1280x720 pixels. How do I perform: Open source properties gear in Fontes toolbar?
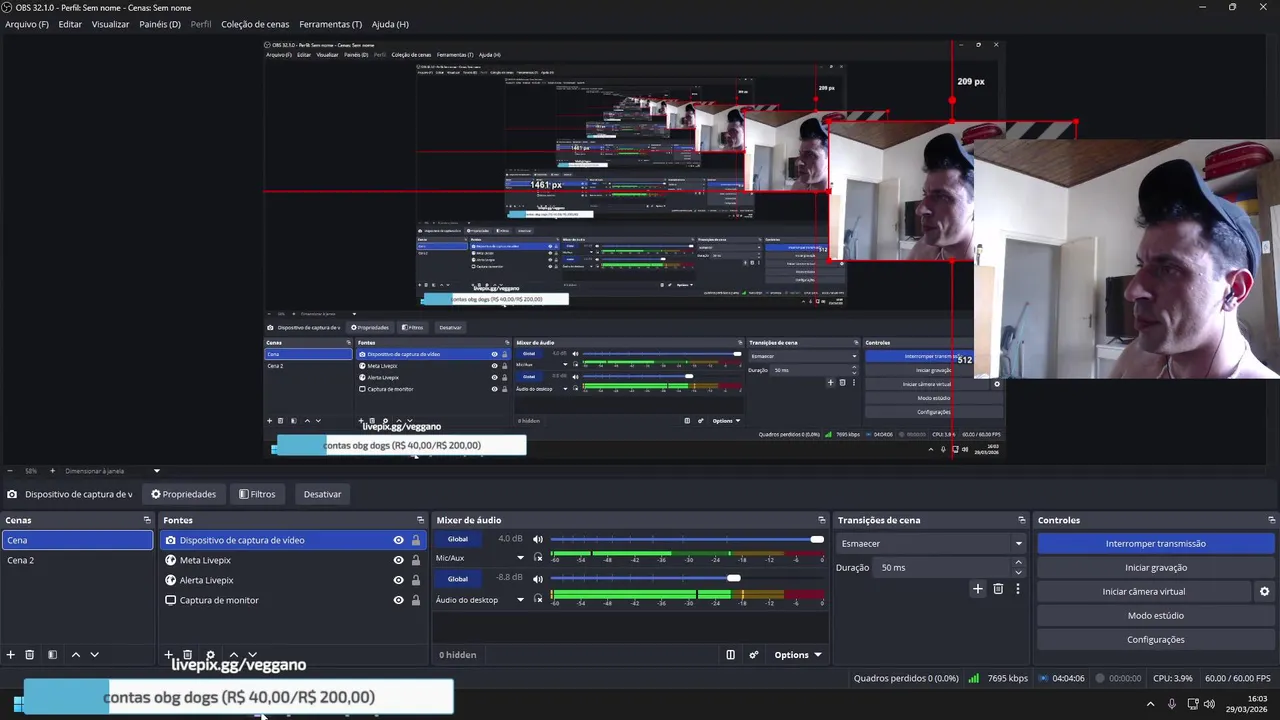pyautogui.click(x=210, y=655)
